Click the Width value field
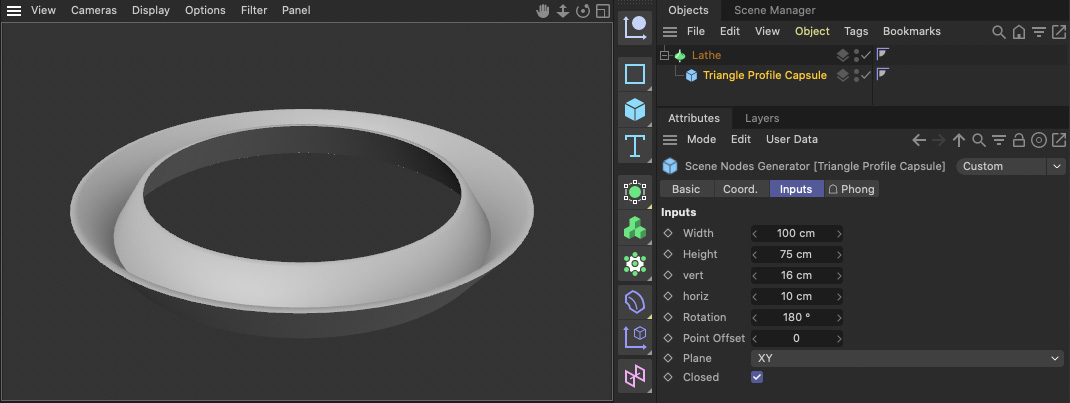Image resolution: width=1070 pixels, height=403 pixels. (796, 233)
